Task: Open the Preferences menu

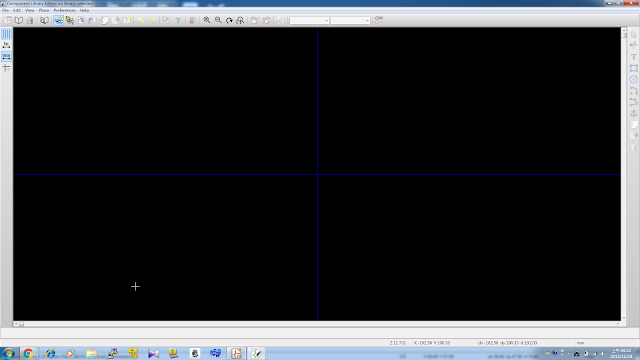Action: click(x=64, y=10)
